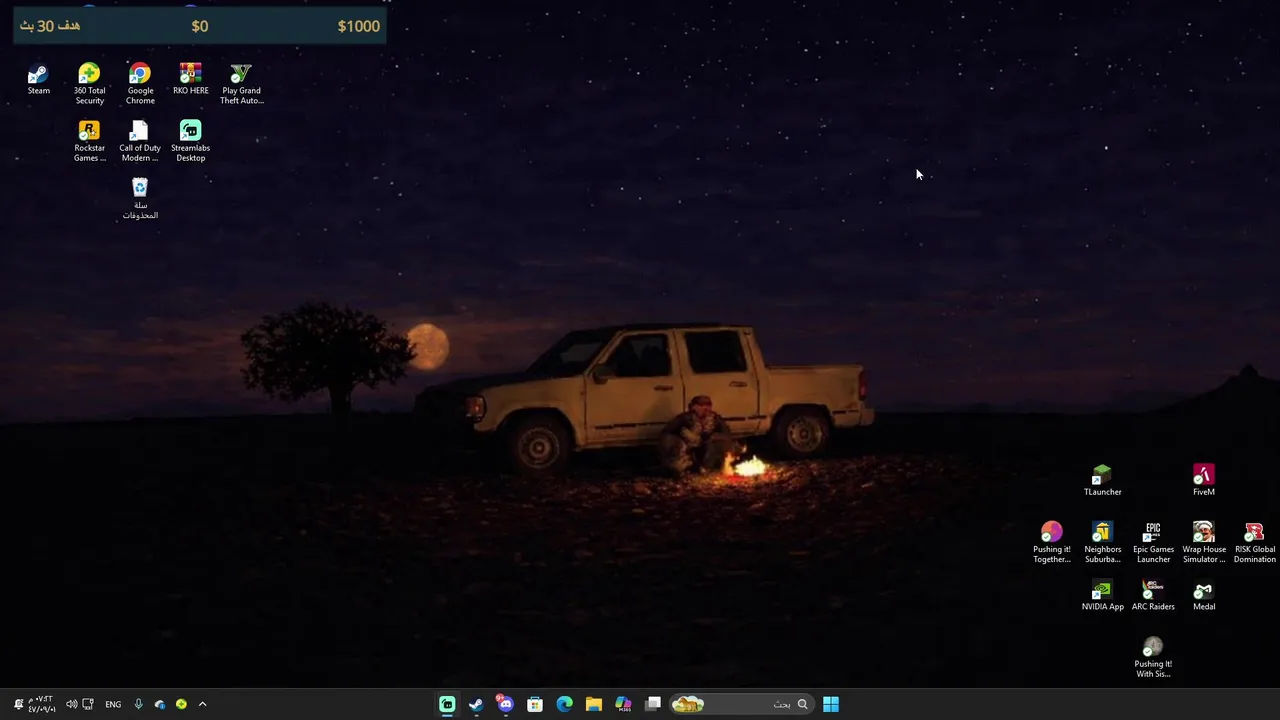
Task: Open Streamlabs from the taskbar
Action: coord(447,704)
